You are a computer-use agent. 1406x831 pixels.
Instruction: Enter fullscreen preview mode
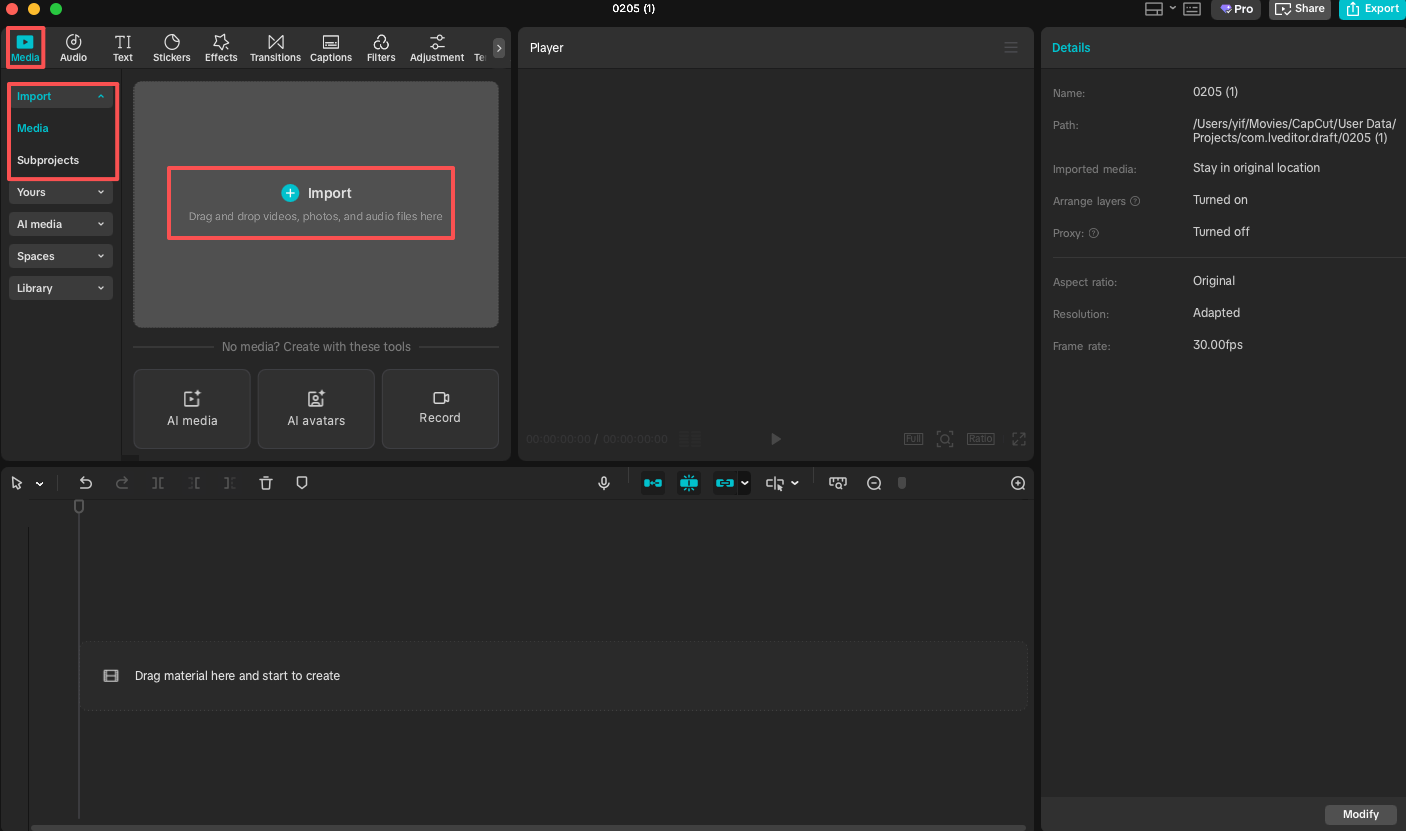tap(1019, 439)
